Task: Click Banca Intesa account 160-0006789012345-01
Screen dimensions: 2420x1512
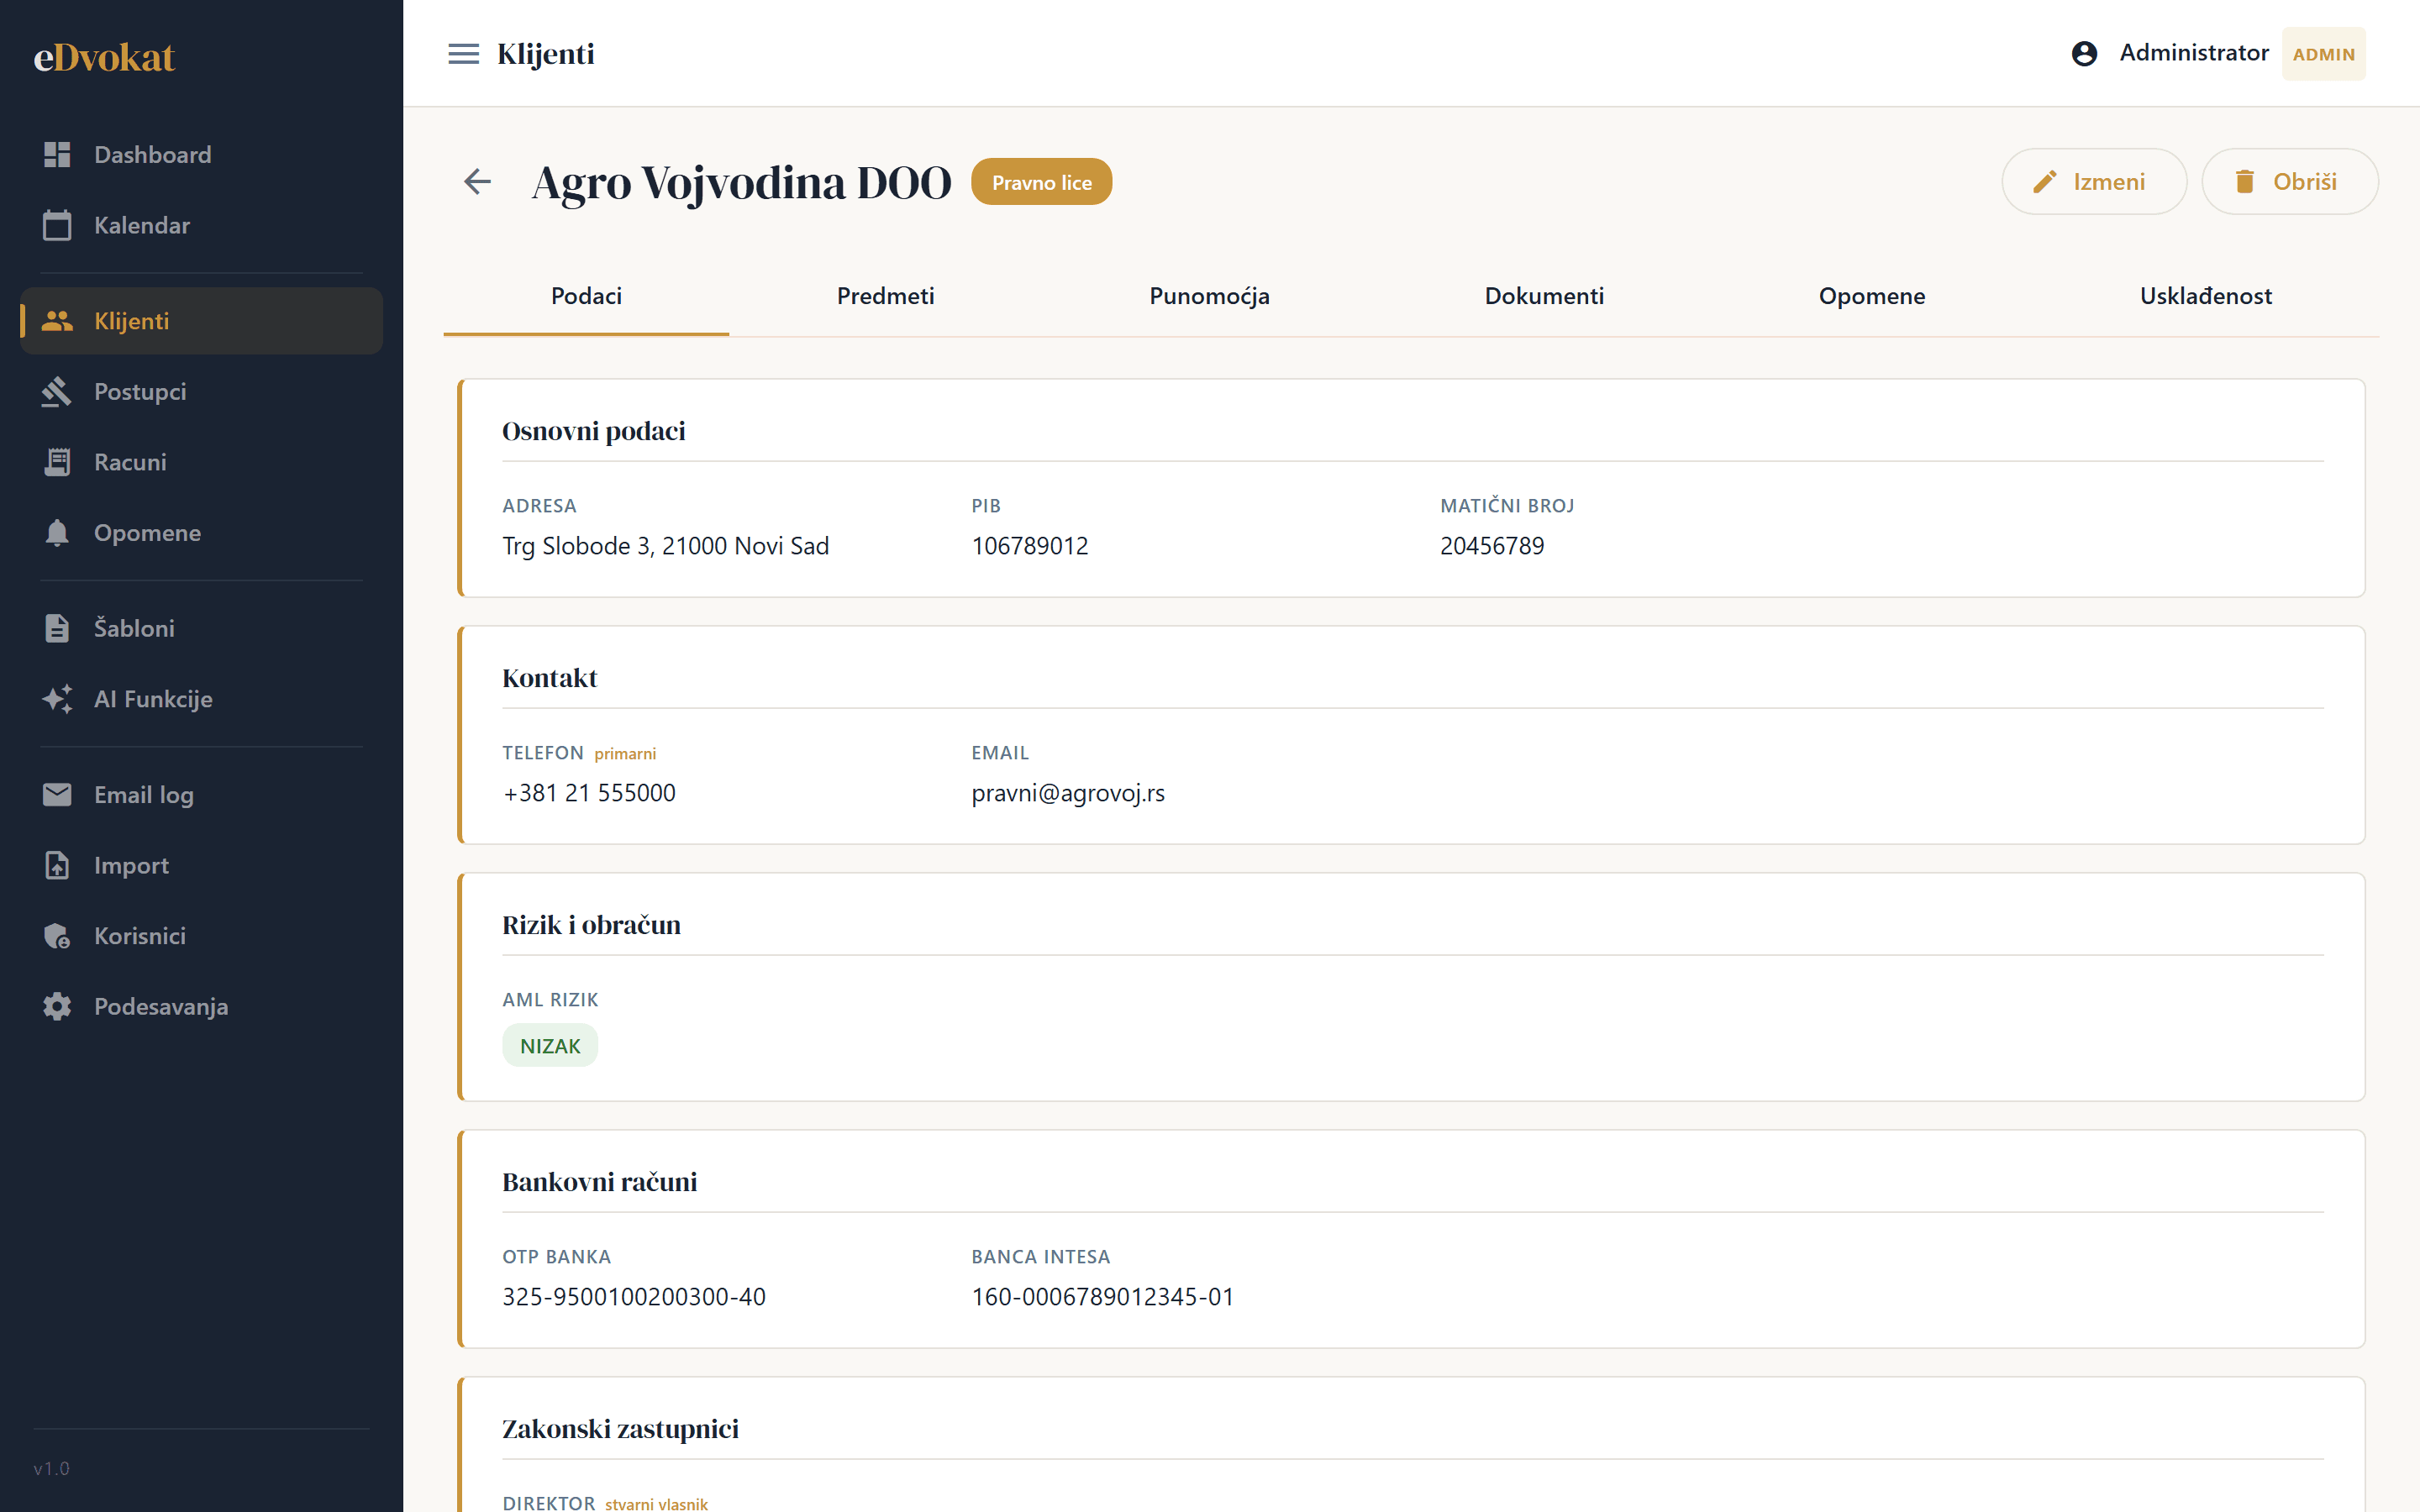Action: (x=1103, y=1297)
